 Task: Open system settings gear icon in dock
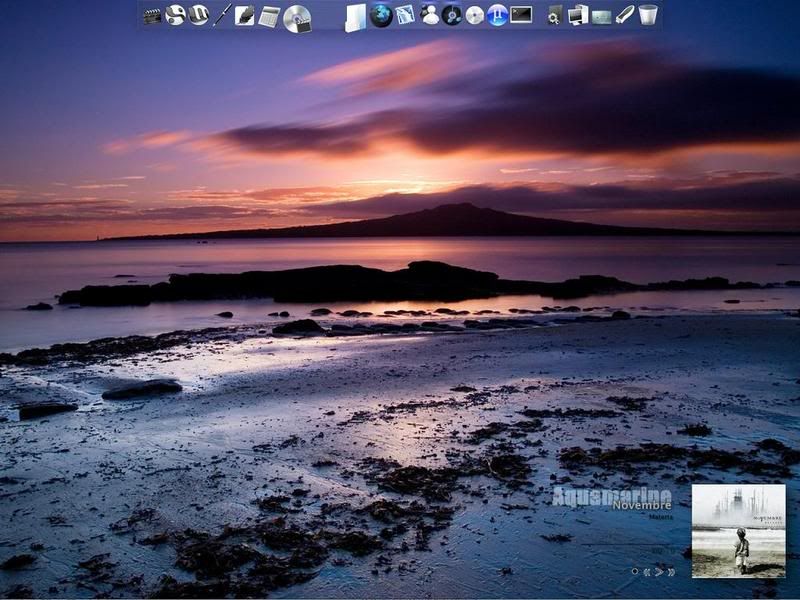[x=555, y=15]
